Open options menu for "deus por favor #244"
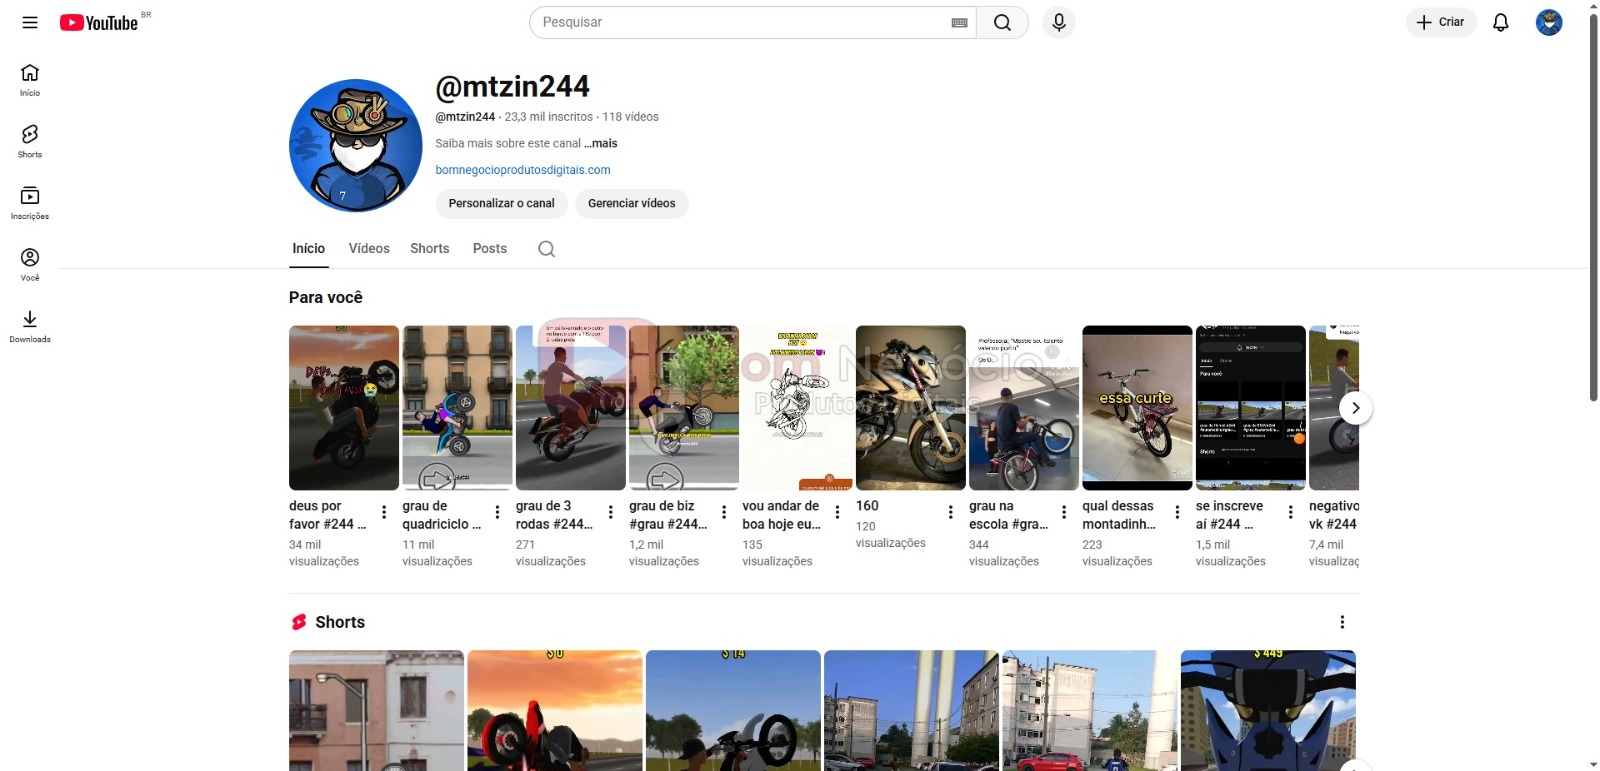 click(x=384, y=512)
